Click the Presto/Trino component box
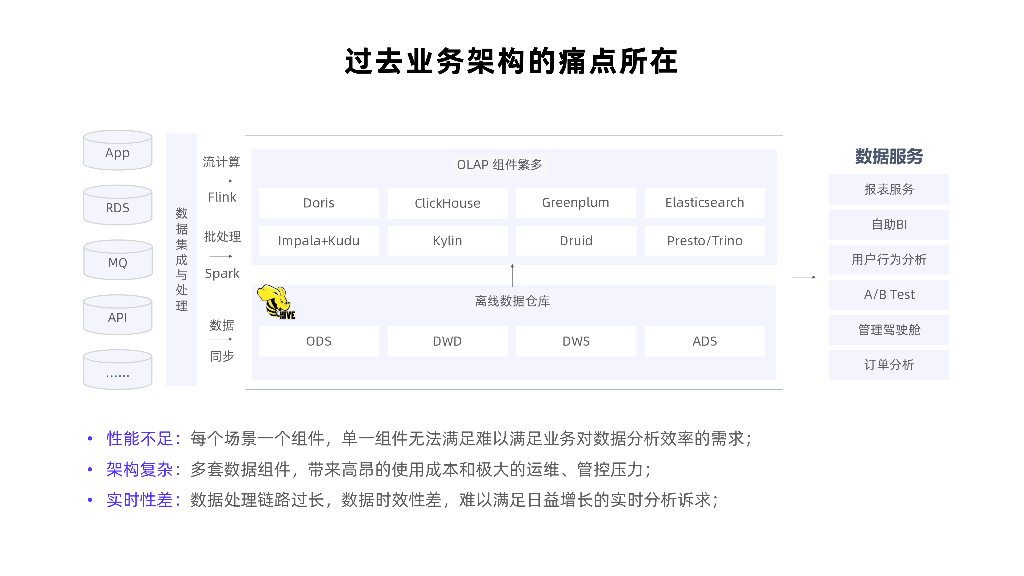The width and height of the screenshot is (1024, 576). point(705,241)
